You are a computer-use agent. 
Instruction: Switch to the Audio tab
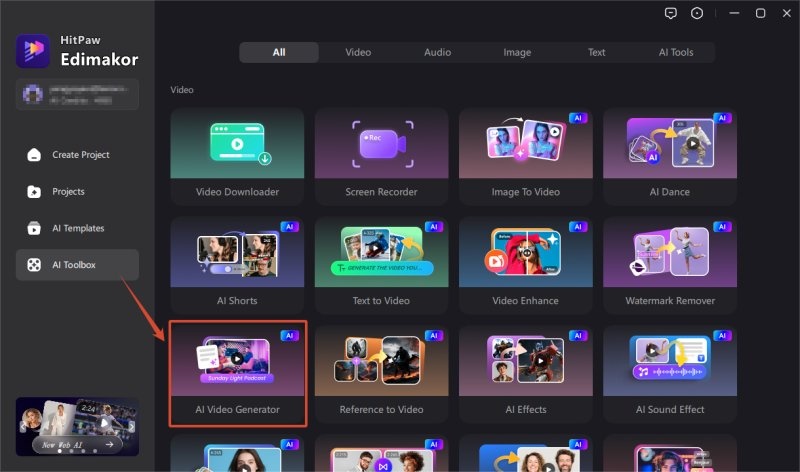pyautogui.click(x=438, y=52)
